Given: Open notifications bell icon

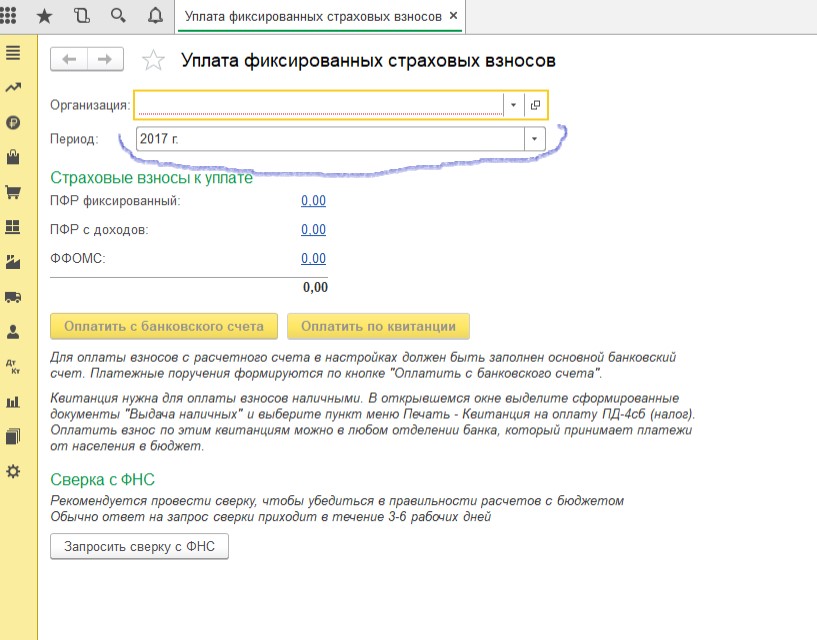Looking at the screenshot, I should (155, 16).
